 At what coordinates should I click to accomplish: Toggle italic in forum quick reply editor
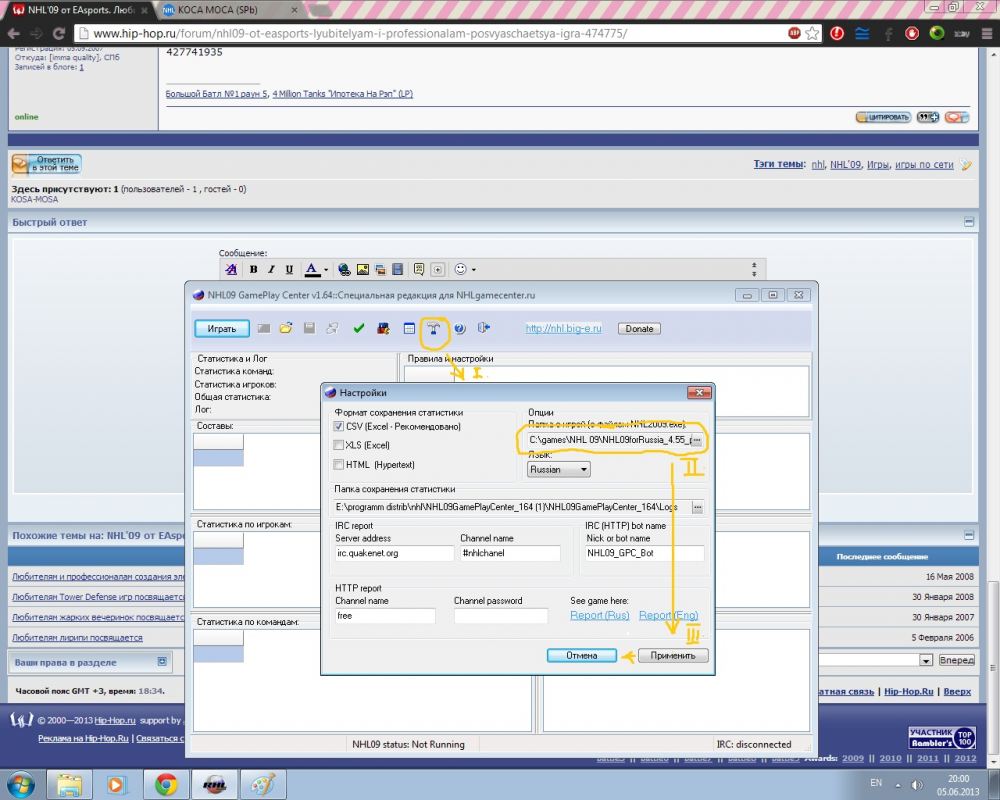point(271,269)
